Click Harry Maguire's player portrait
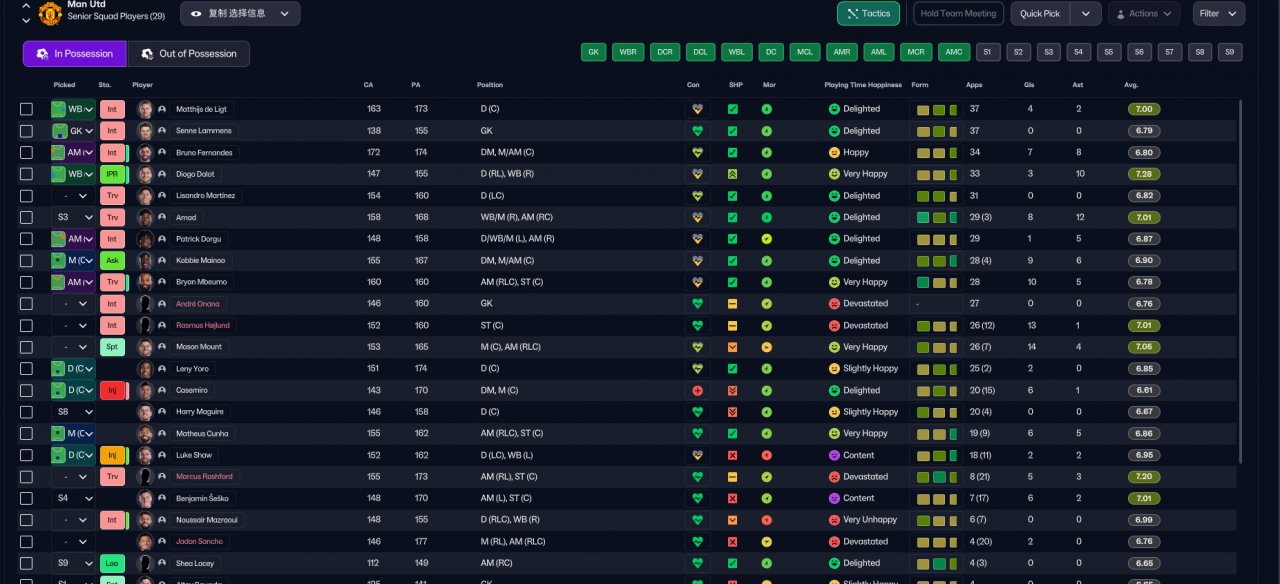 [145, 412]
